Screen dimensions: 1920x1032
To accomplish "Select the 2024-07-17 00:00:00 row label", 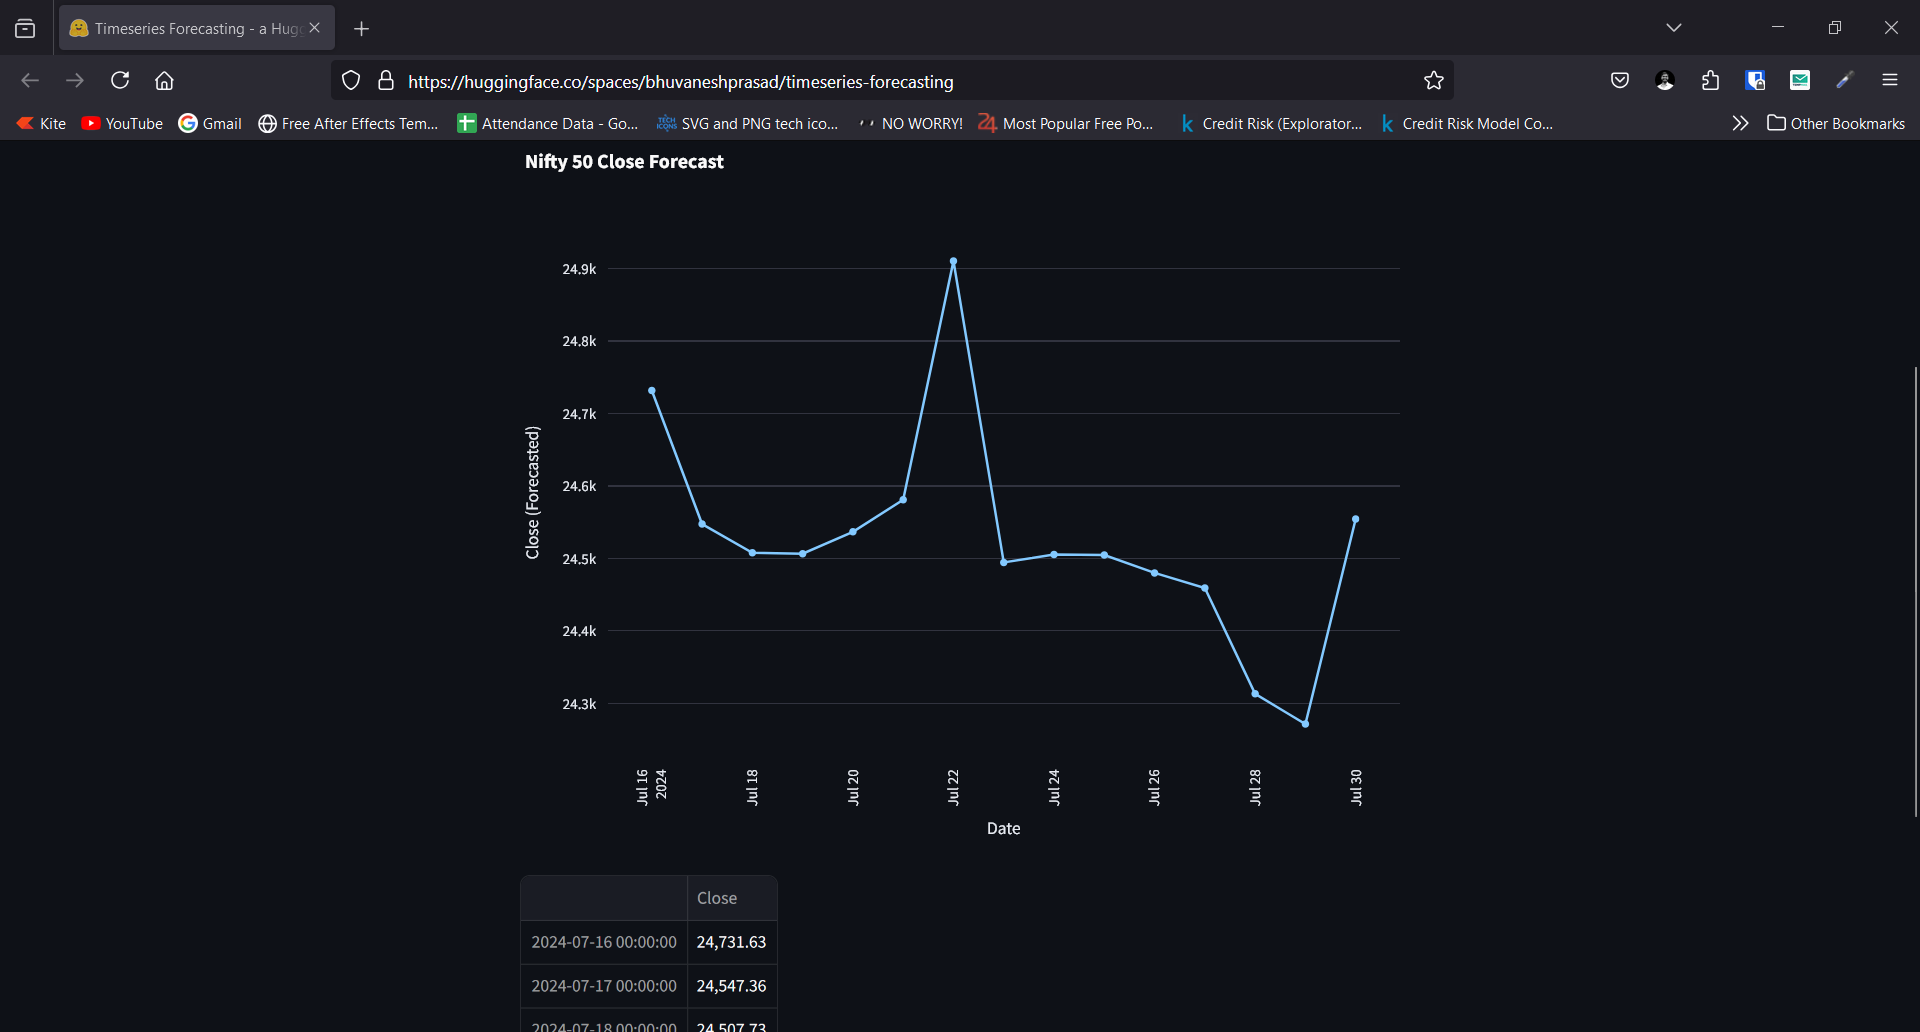I will point(604,986).
